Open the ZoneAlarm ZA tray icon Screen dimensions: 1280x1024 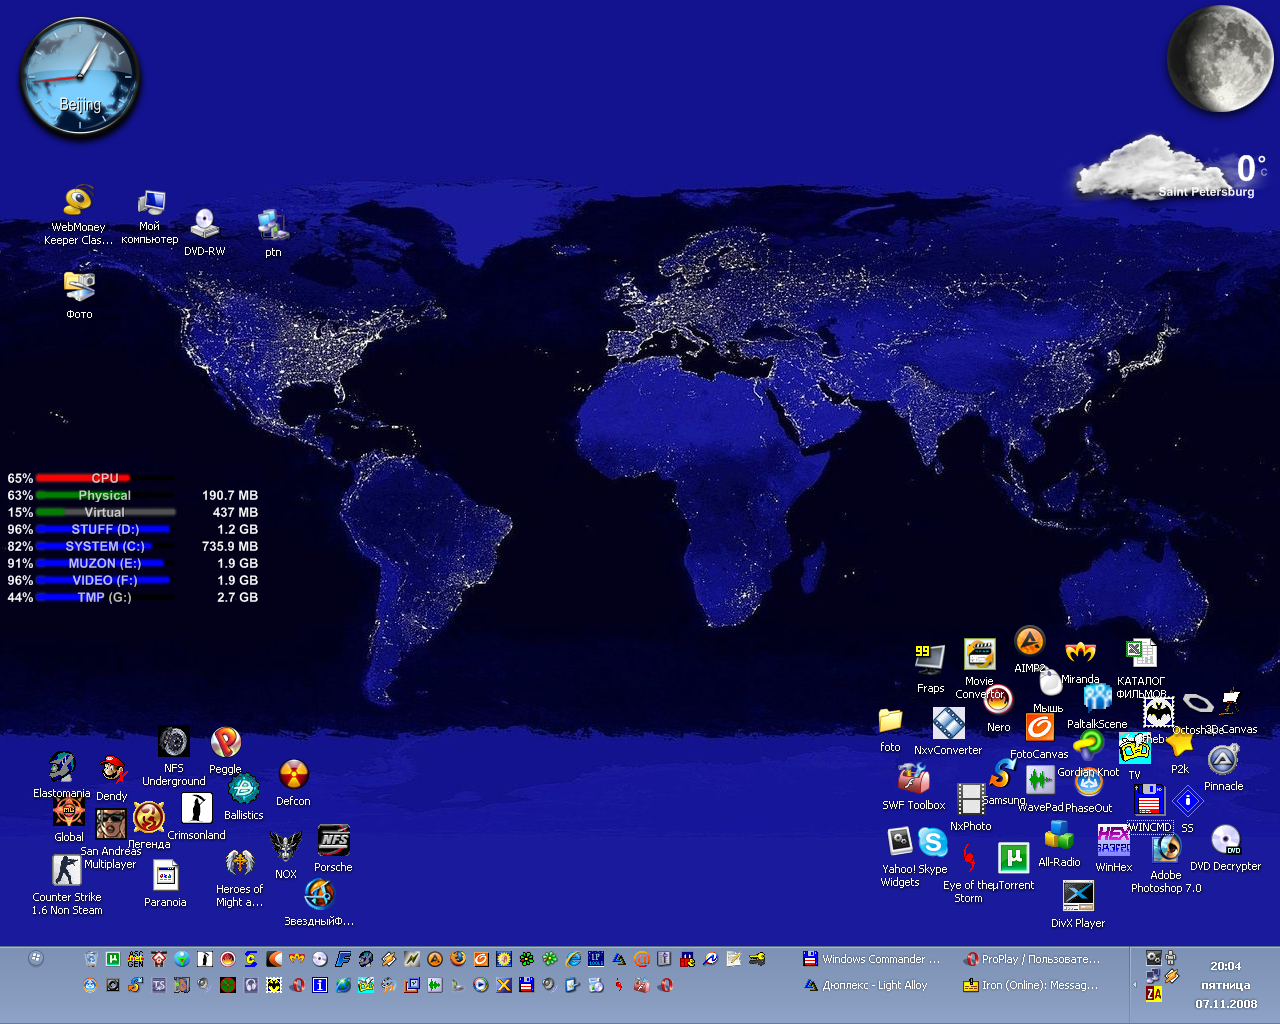tap(1153, 993)
